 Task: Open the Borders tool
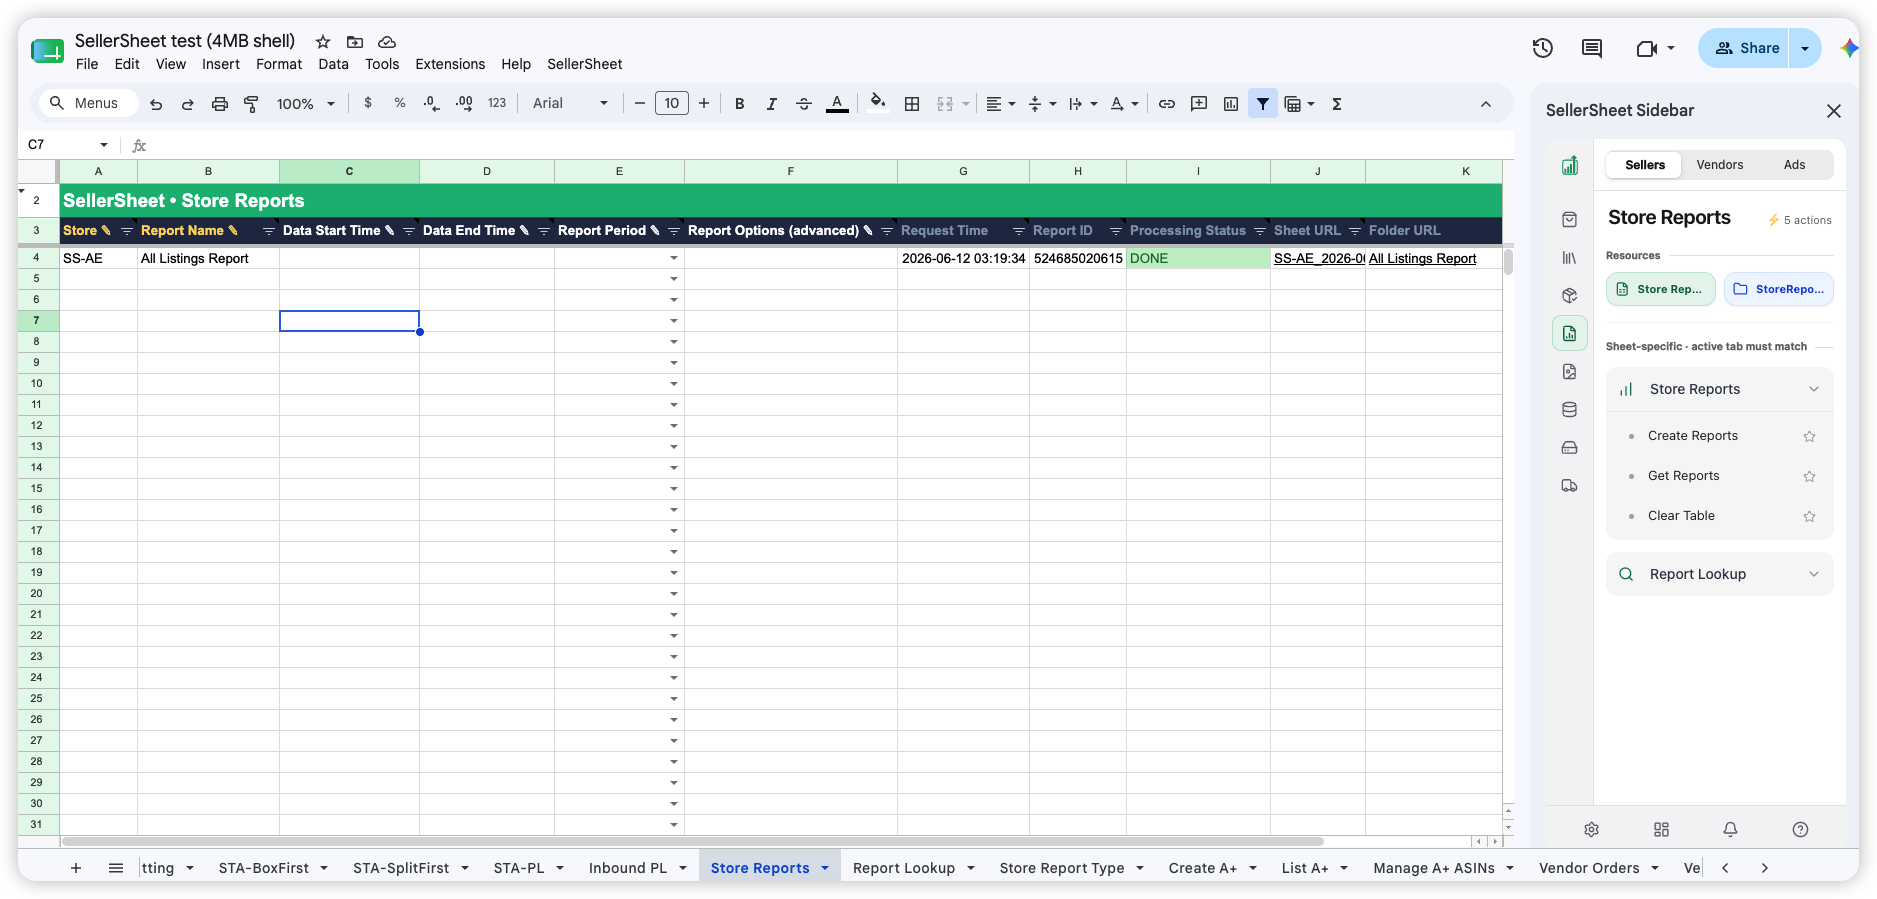pyautogui.click(x=912, y=104)
